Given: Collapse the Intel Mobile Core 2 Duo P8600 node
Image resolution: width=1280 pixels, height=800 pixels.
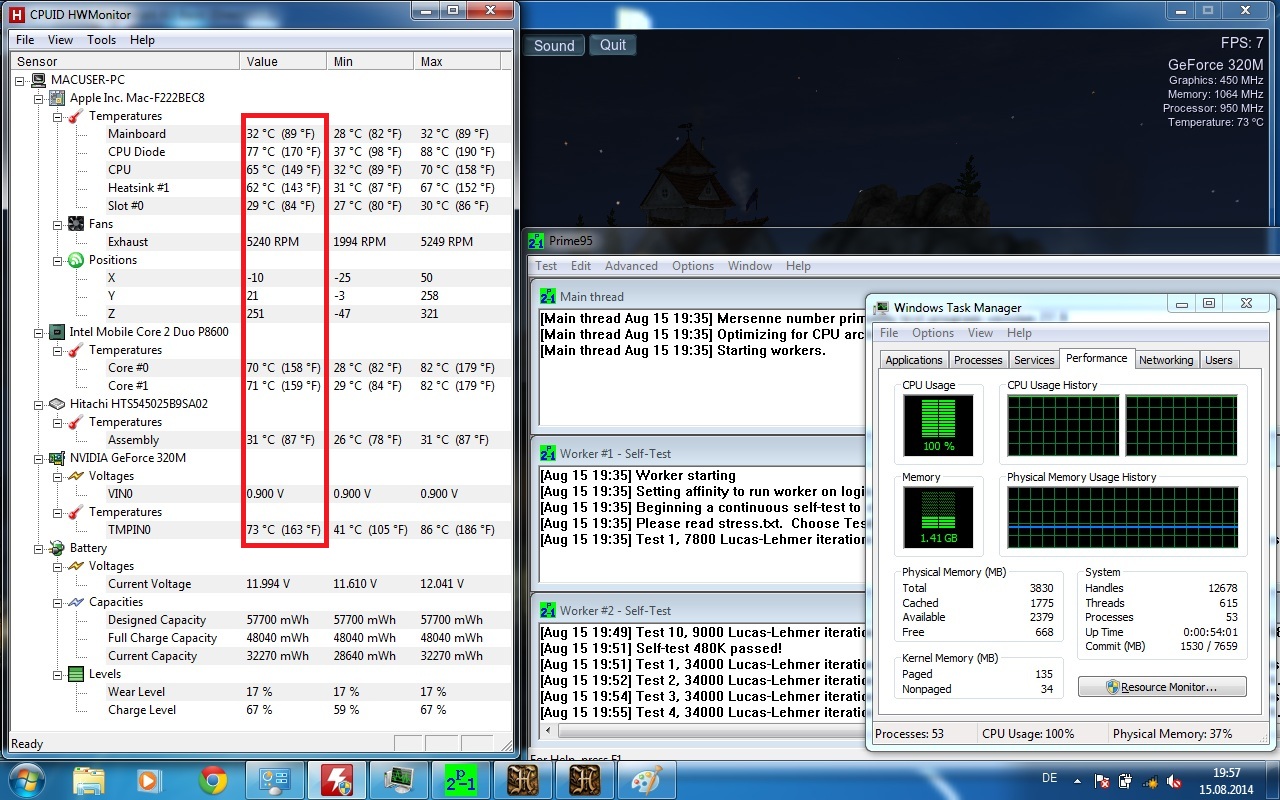Looking at the screenshot, I should [x=40, y=332].
